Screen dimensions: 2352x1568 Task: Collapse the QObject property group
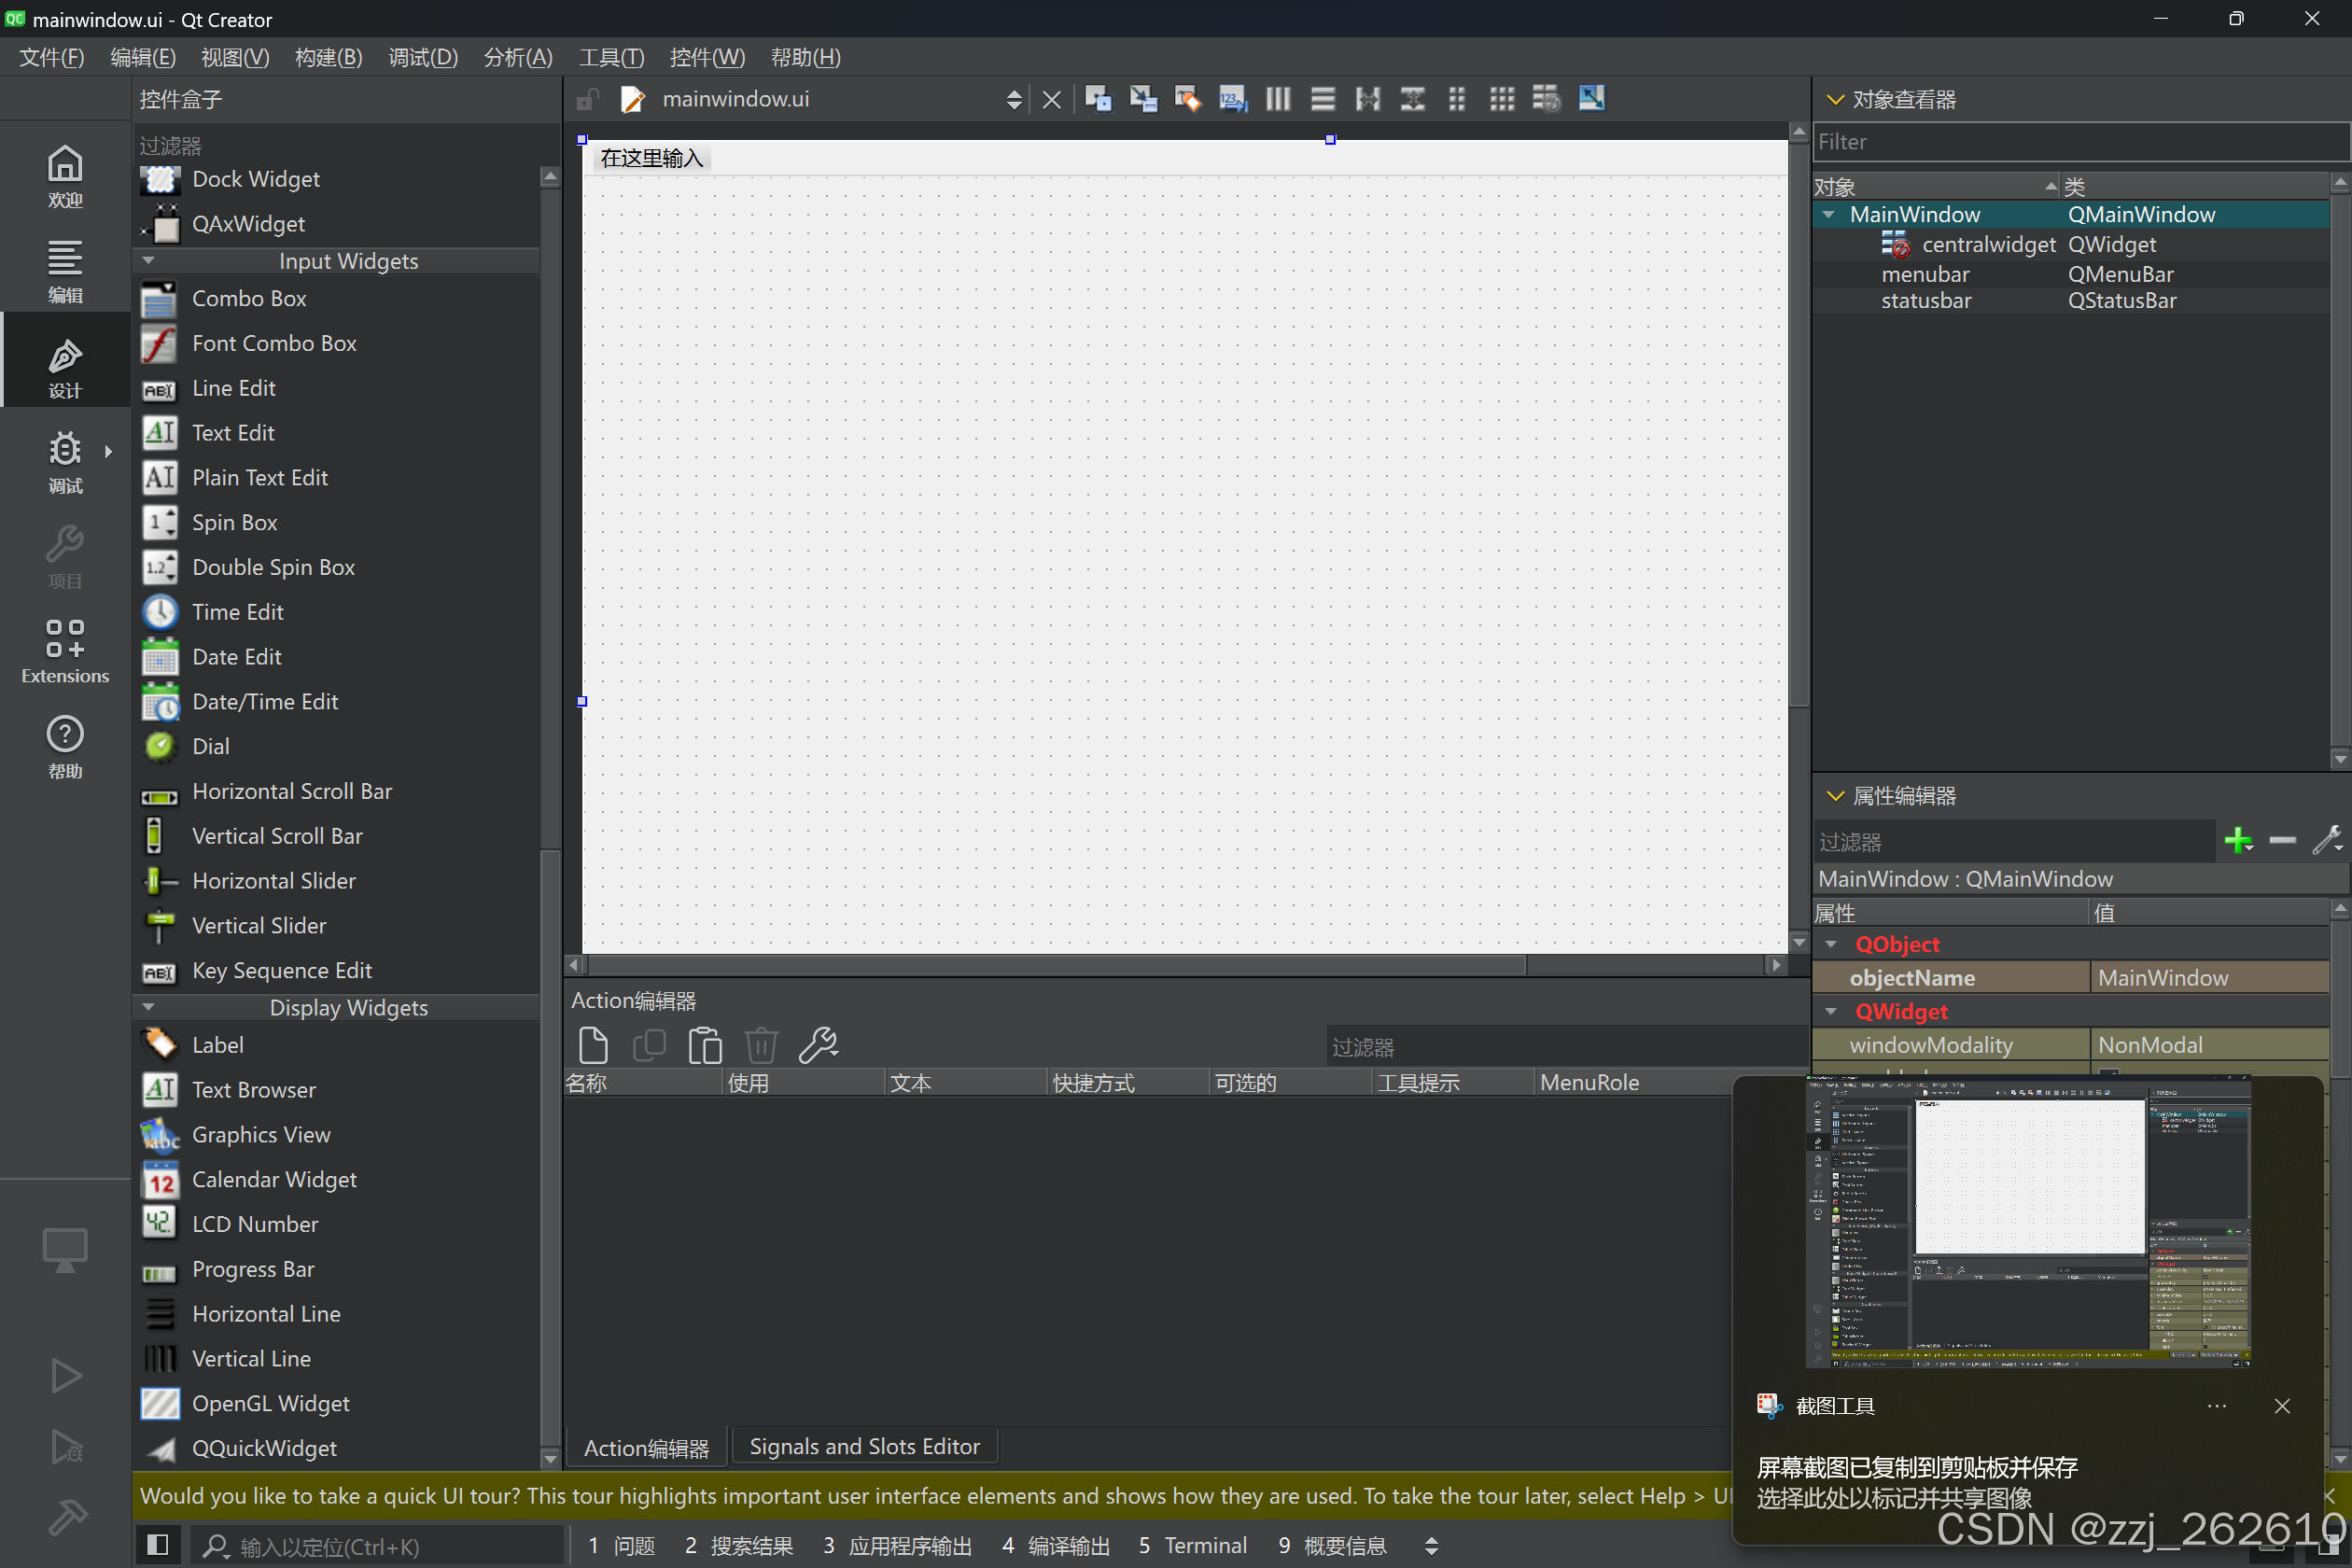[x=1831, y=944]
